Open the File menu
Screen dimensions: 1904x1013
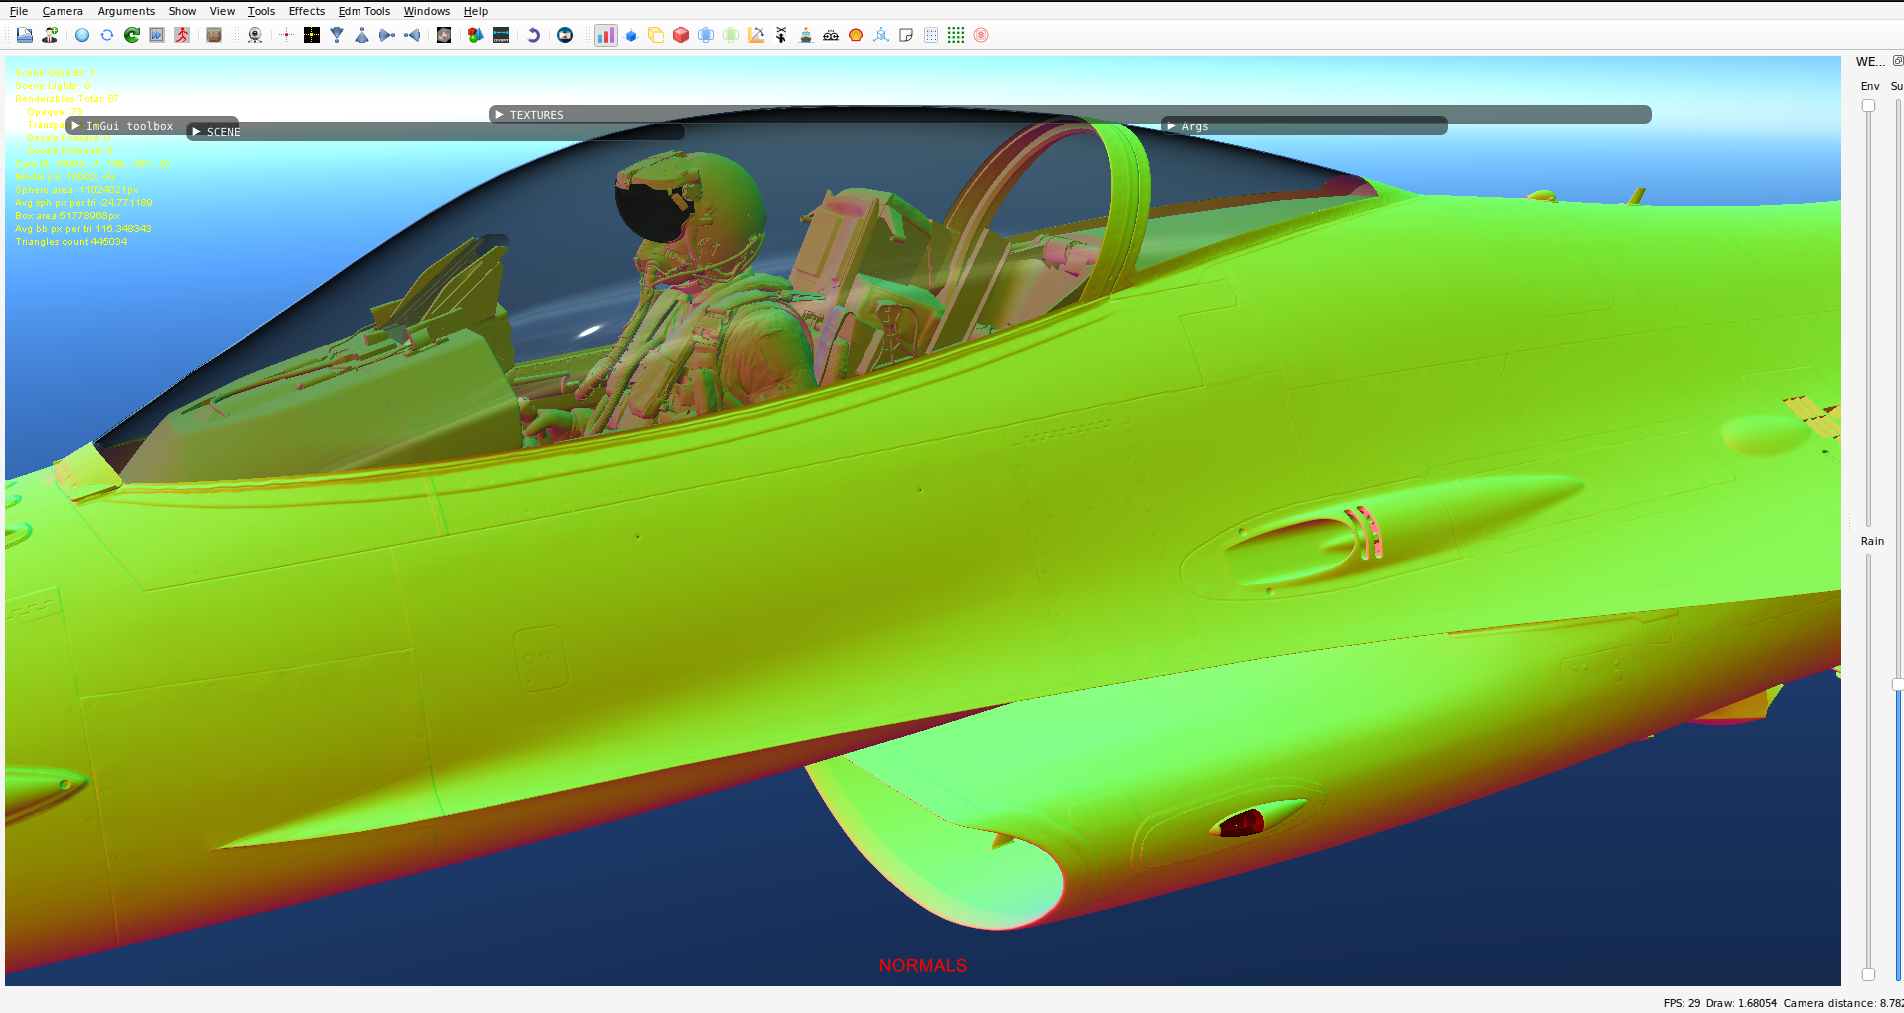point(19,11)
